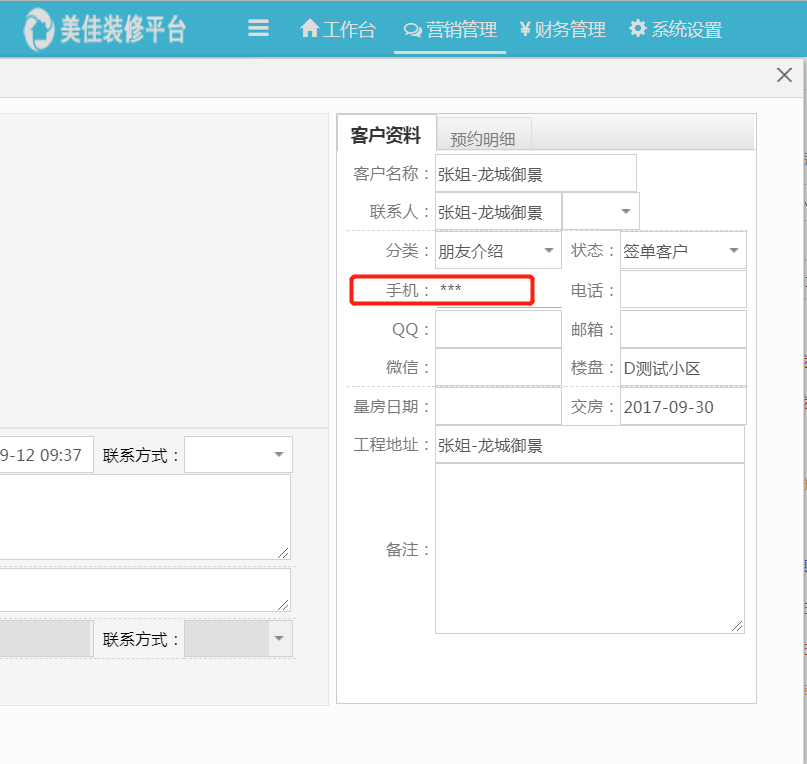Screen dimensions: 807x764
Task: Select the 客户资料 tab
Action: tap(386, 132)
